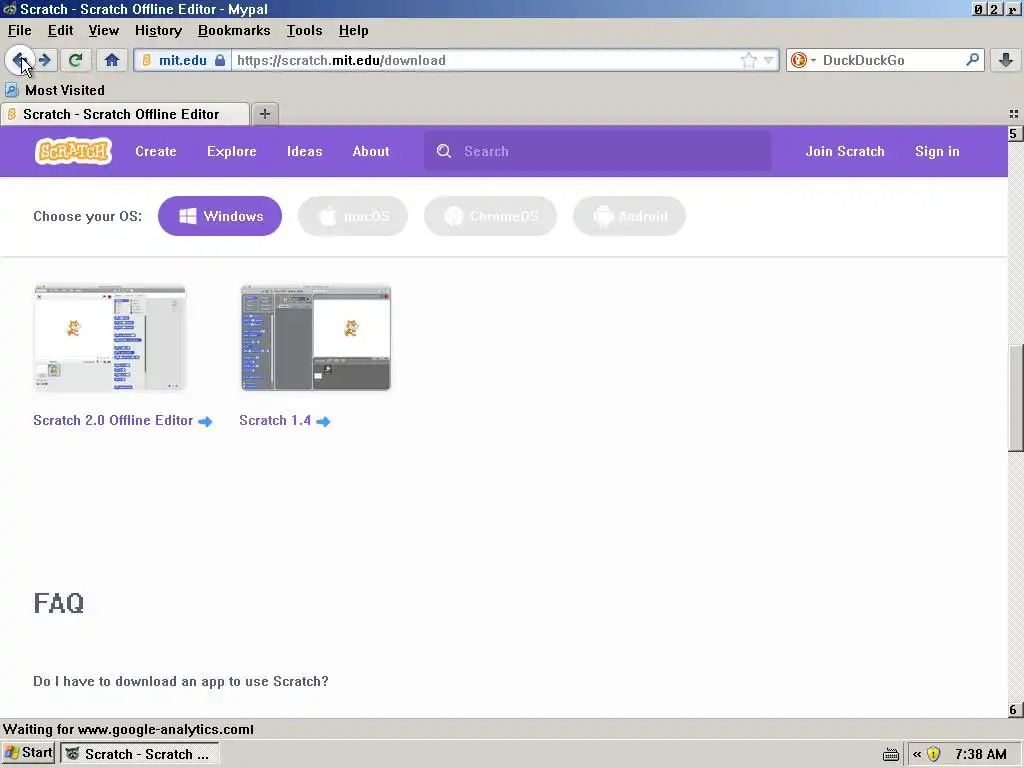Go back with the browser back arrow

tap(20, 60)
